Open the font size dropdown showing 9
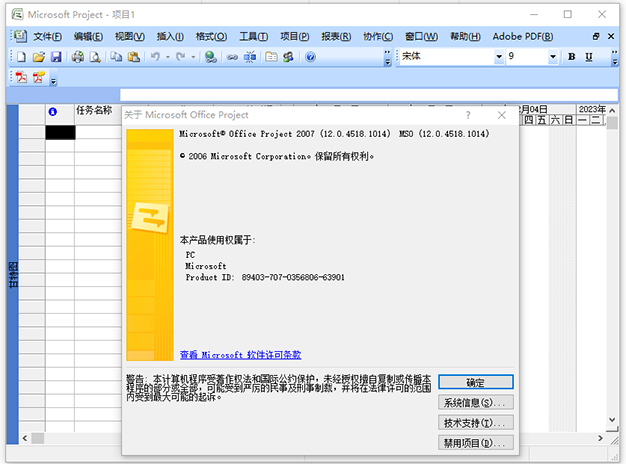This screenshot has height=464, width=626. (x=553, y=57)
